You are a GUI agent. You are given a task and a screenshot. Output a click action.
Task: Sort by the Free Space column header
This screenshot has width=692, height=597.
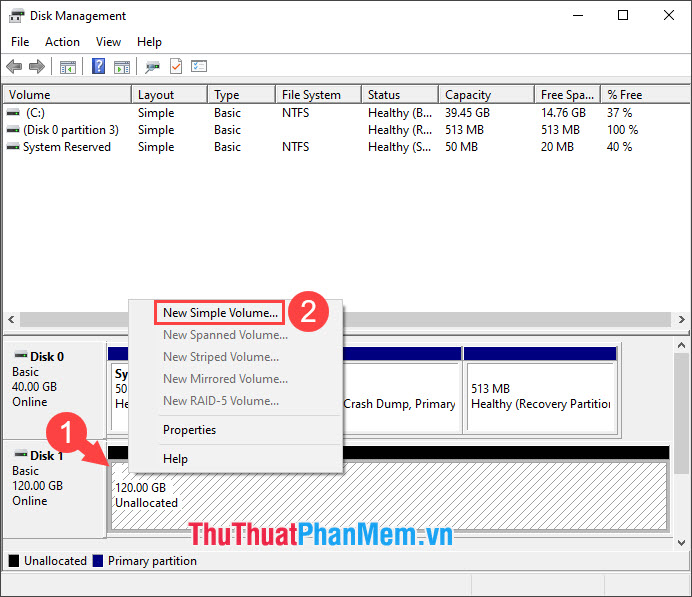[x=568, y=95]
